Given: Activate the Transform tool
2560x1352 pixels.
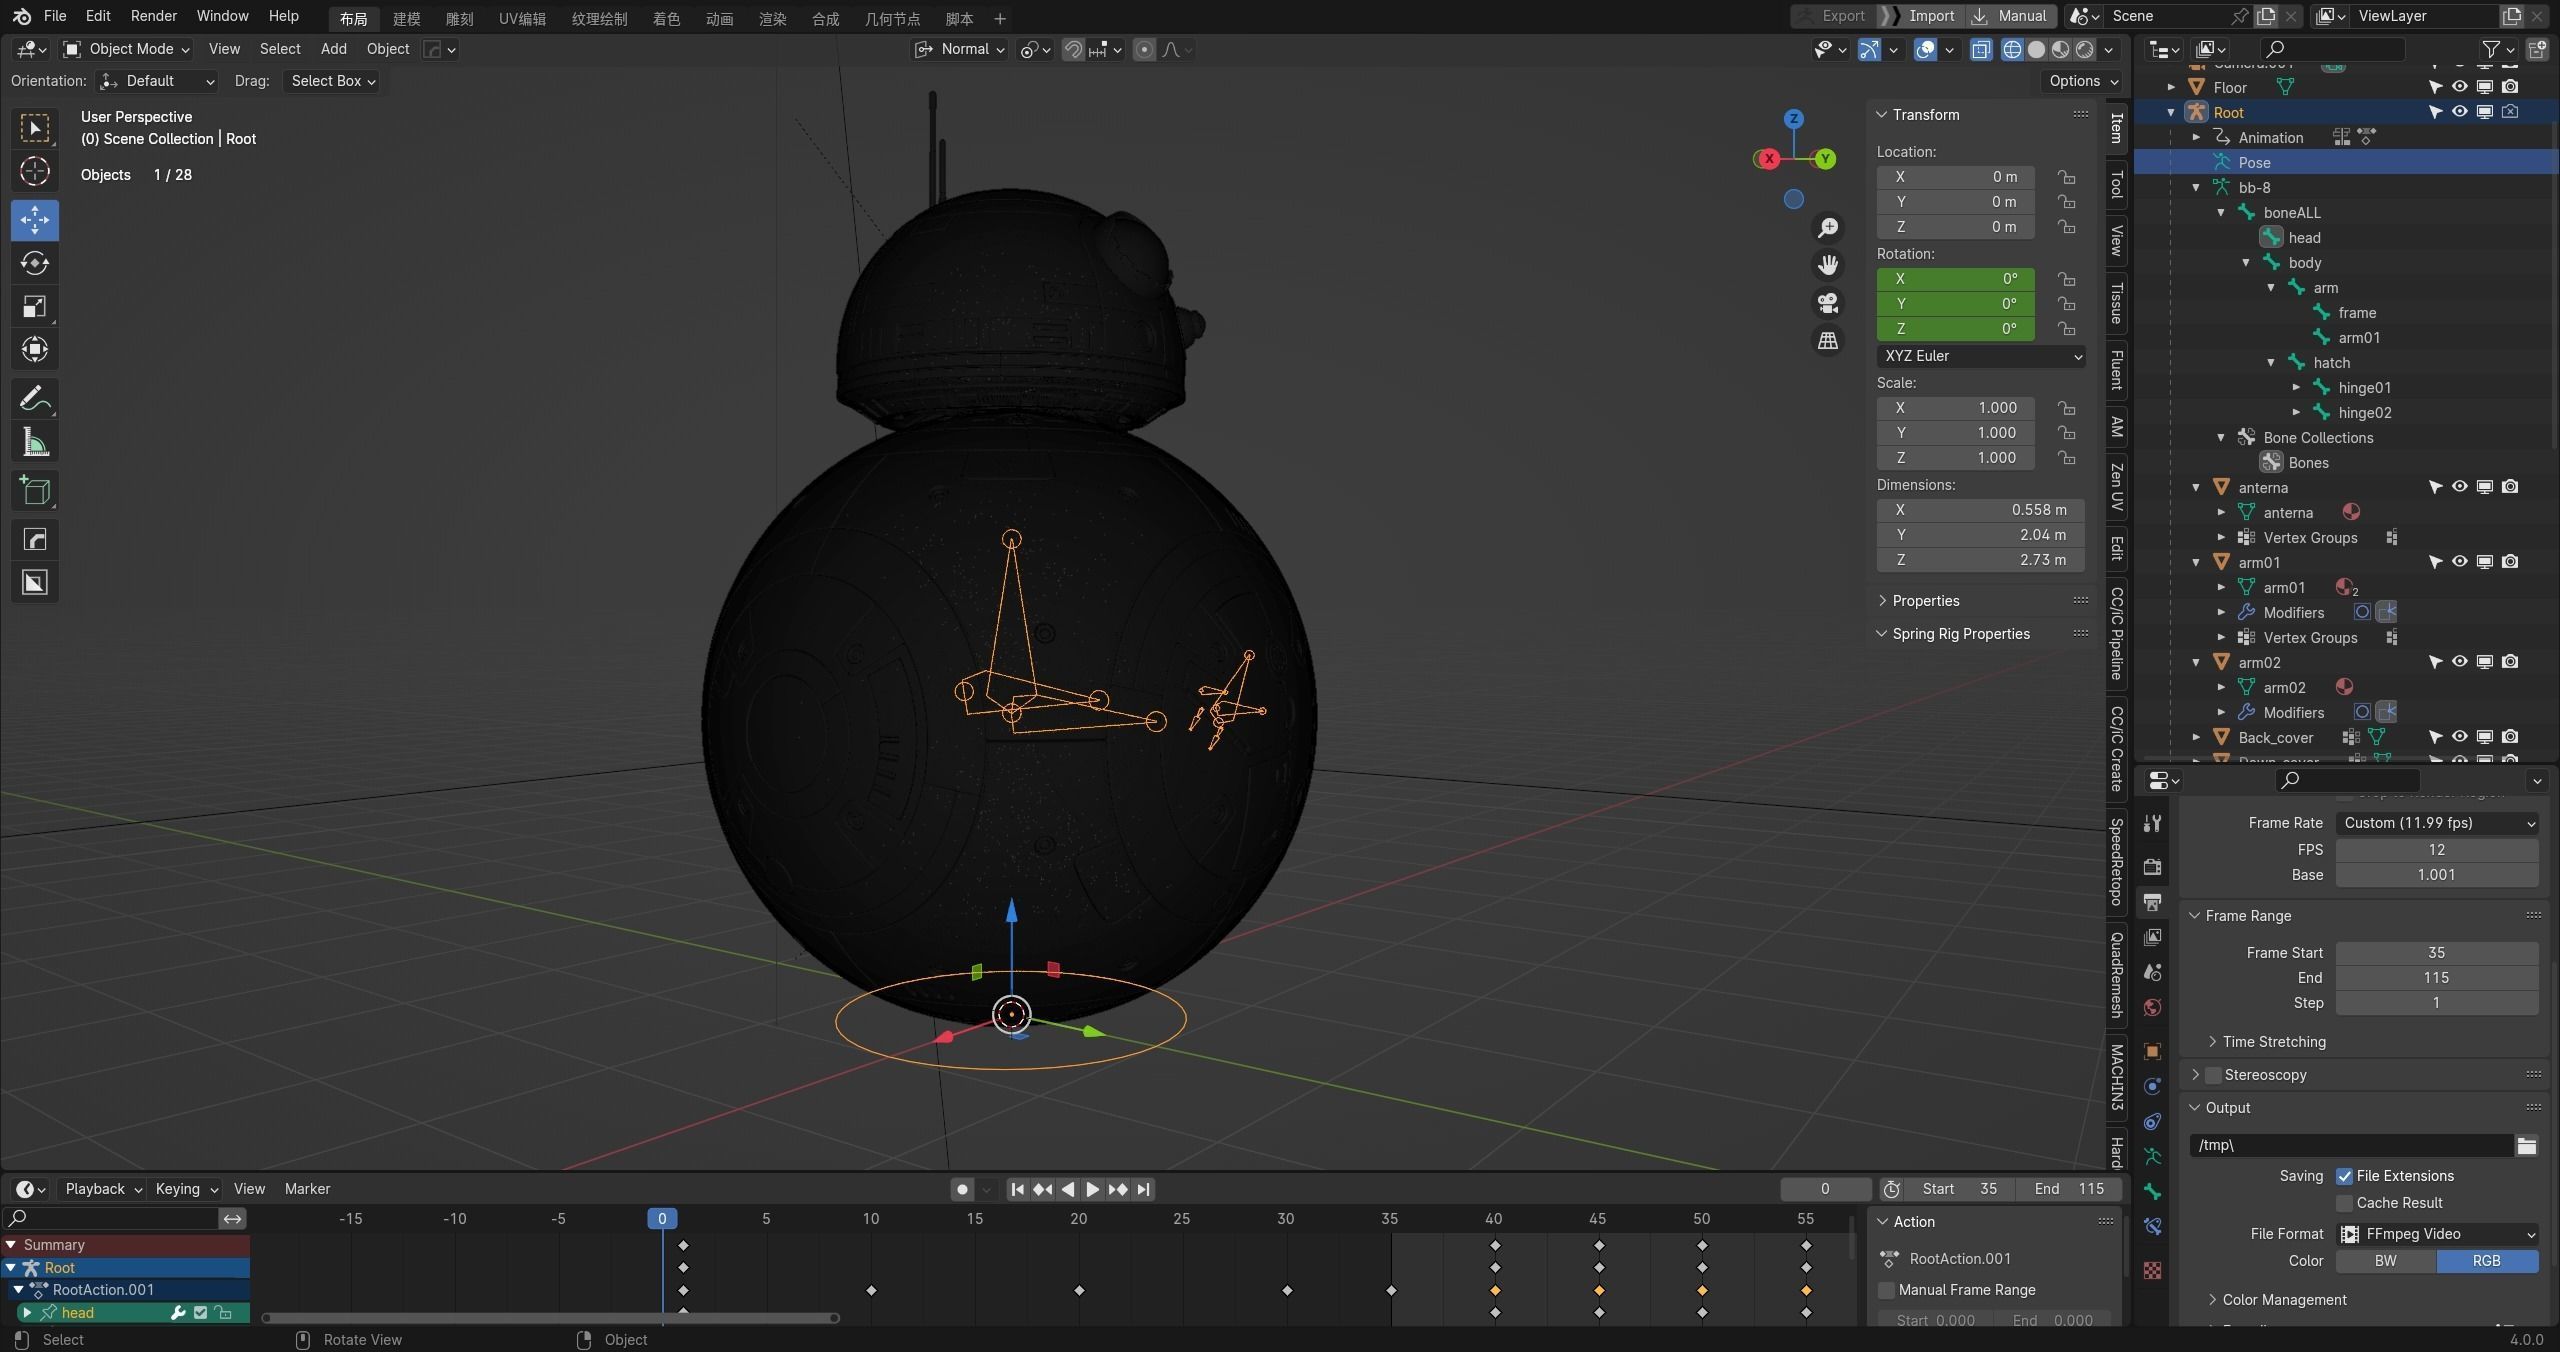Looking at the screenshot, I should (x=35, y=349).
